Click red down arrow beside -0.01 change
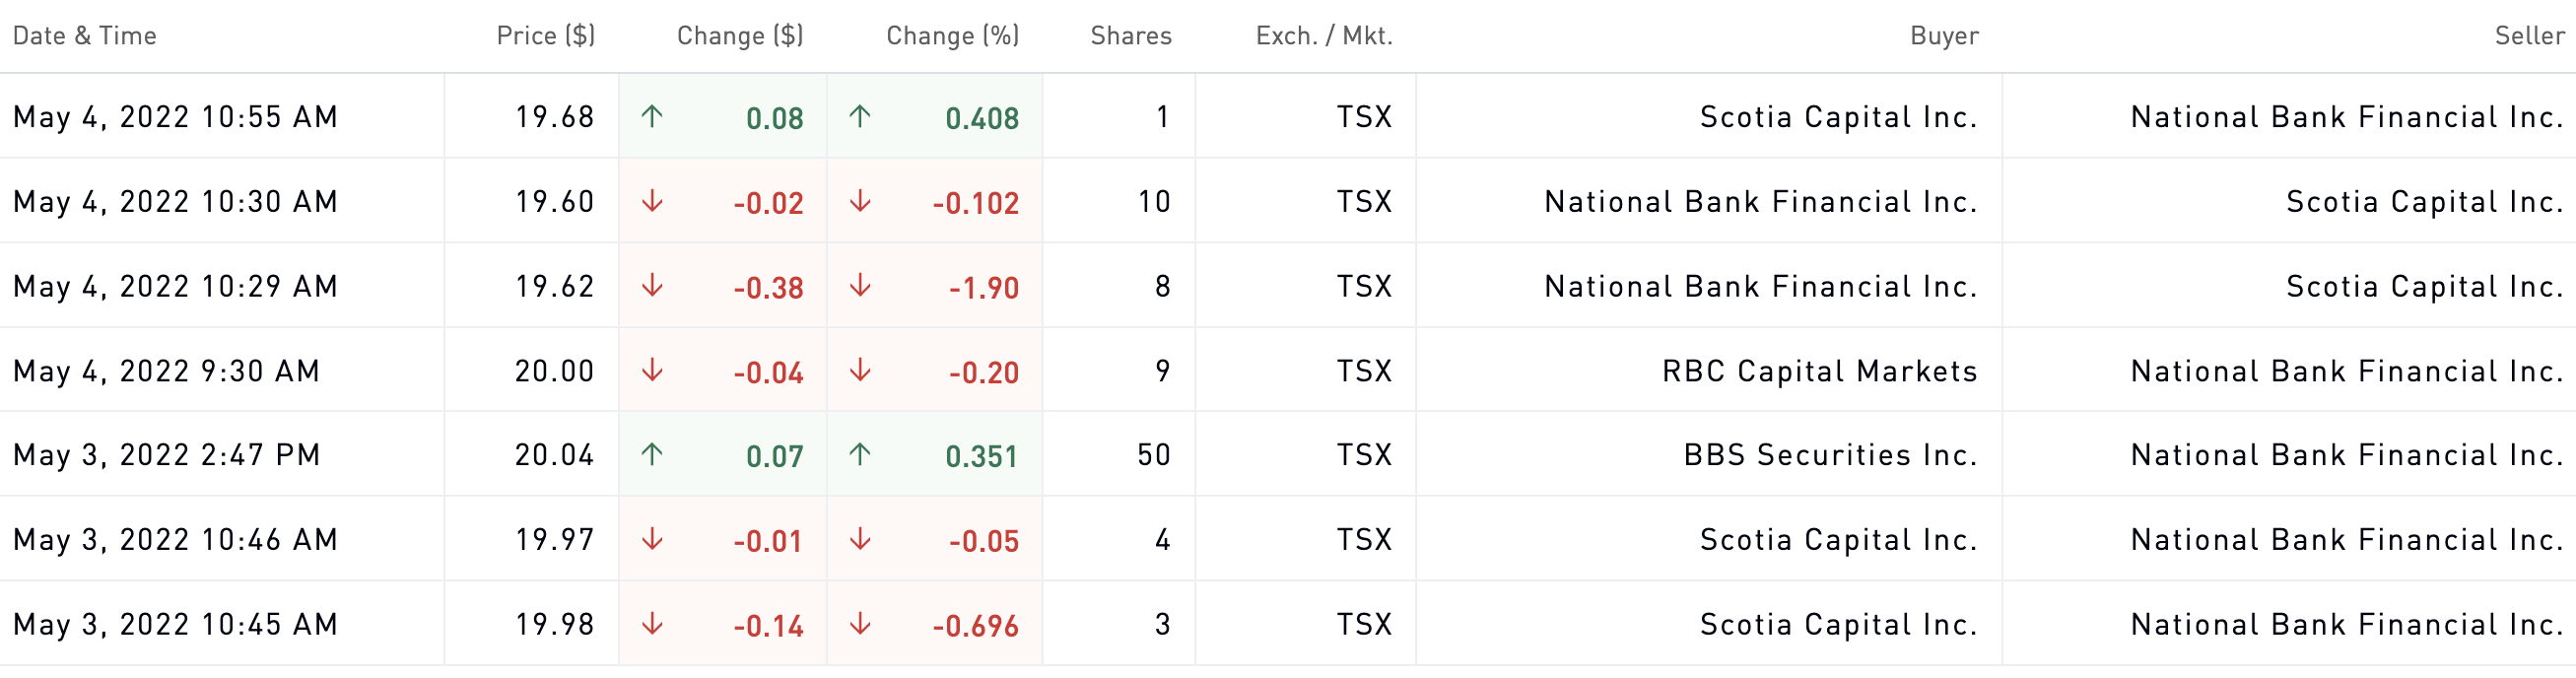Viewport: 2576px width, 678px height. click(652, 540)
